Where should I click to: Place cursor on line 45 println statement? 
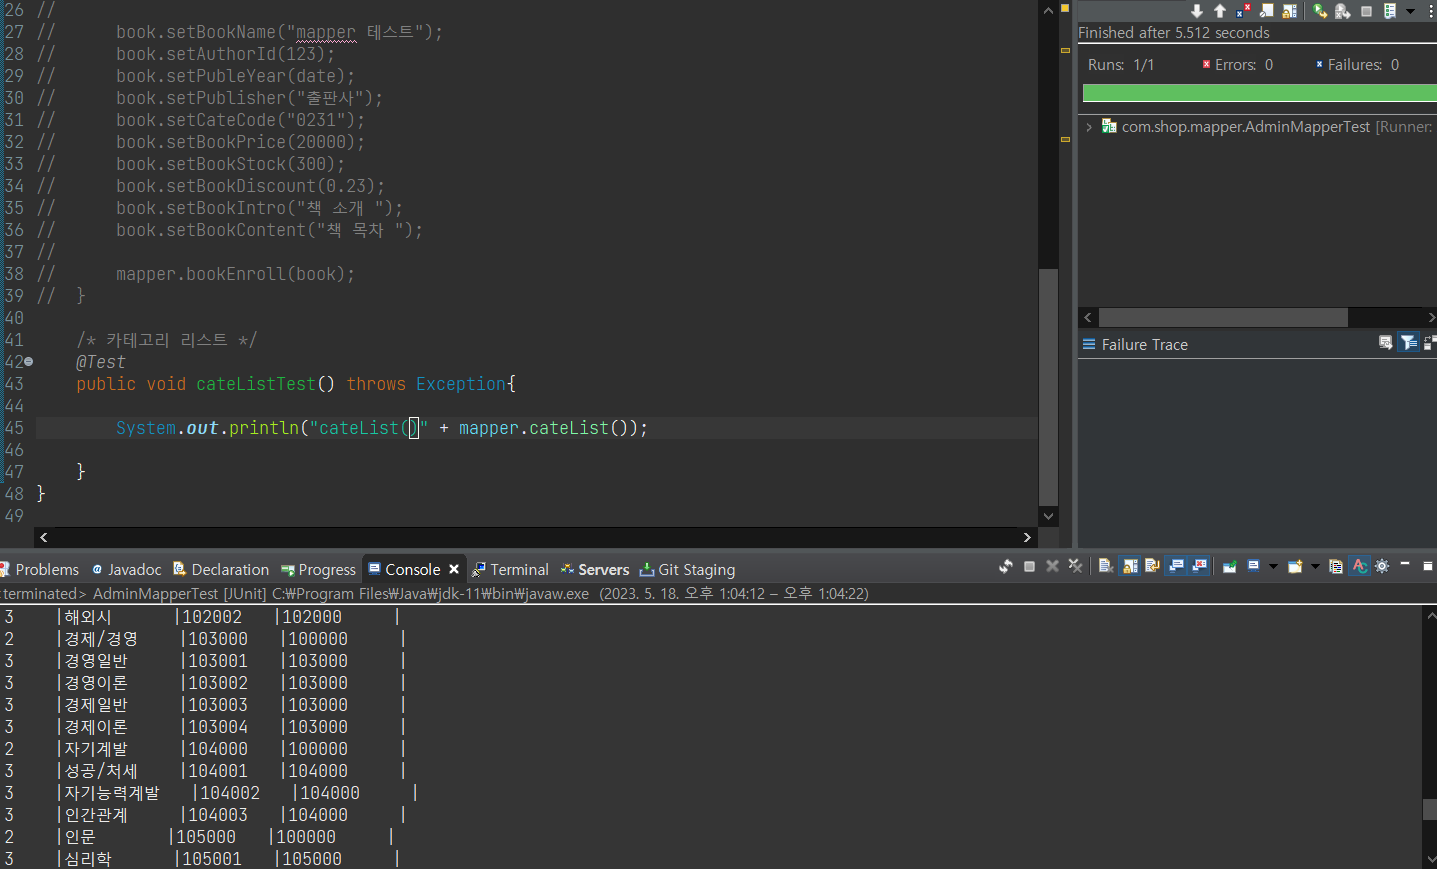click(381, 428)
